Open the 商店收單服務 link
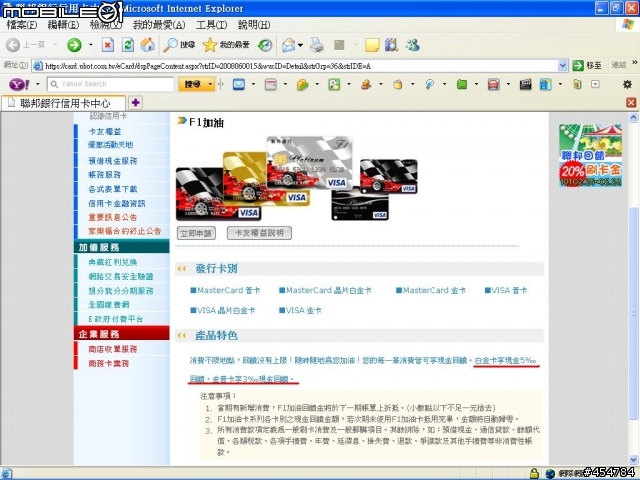Viewport: 640px width, 480px height. pyautogui.click(x=113, y=349)
